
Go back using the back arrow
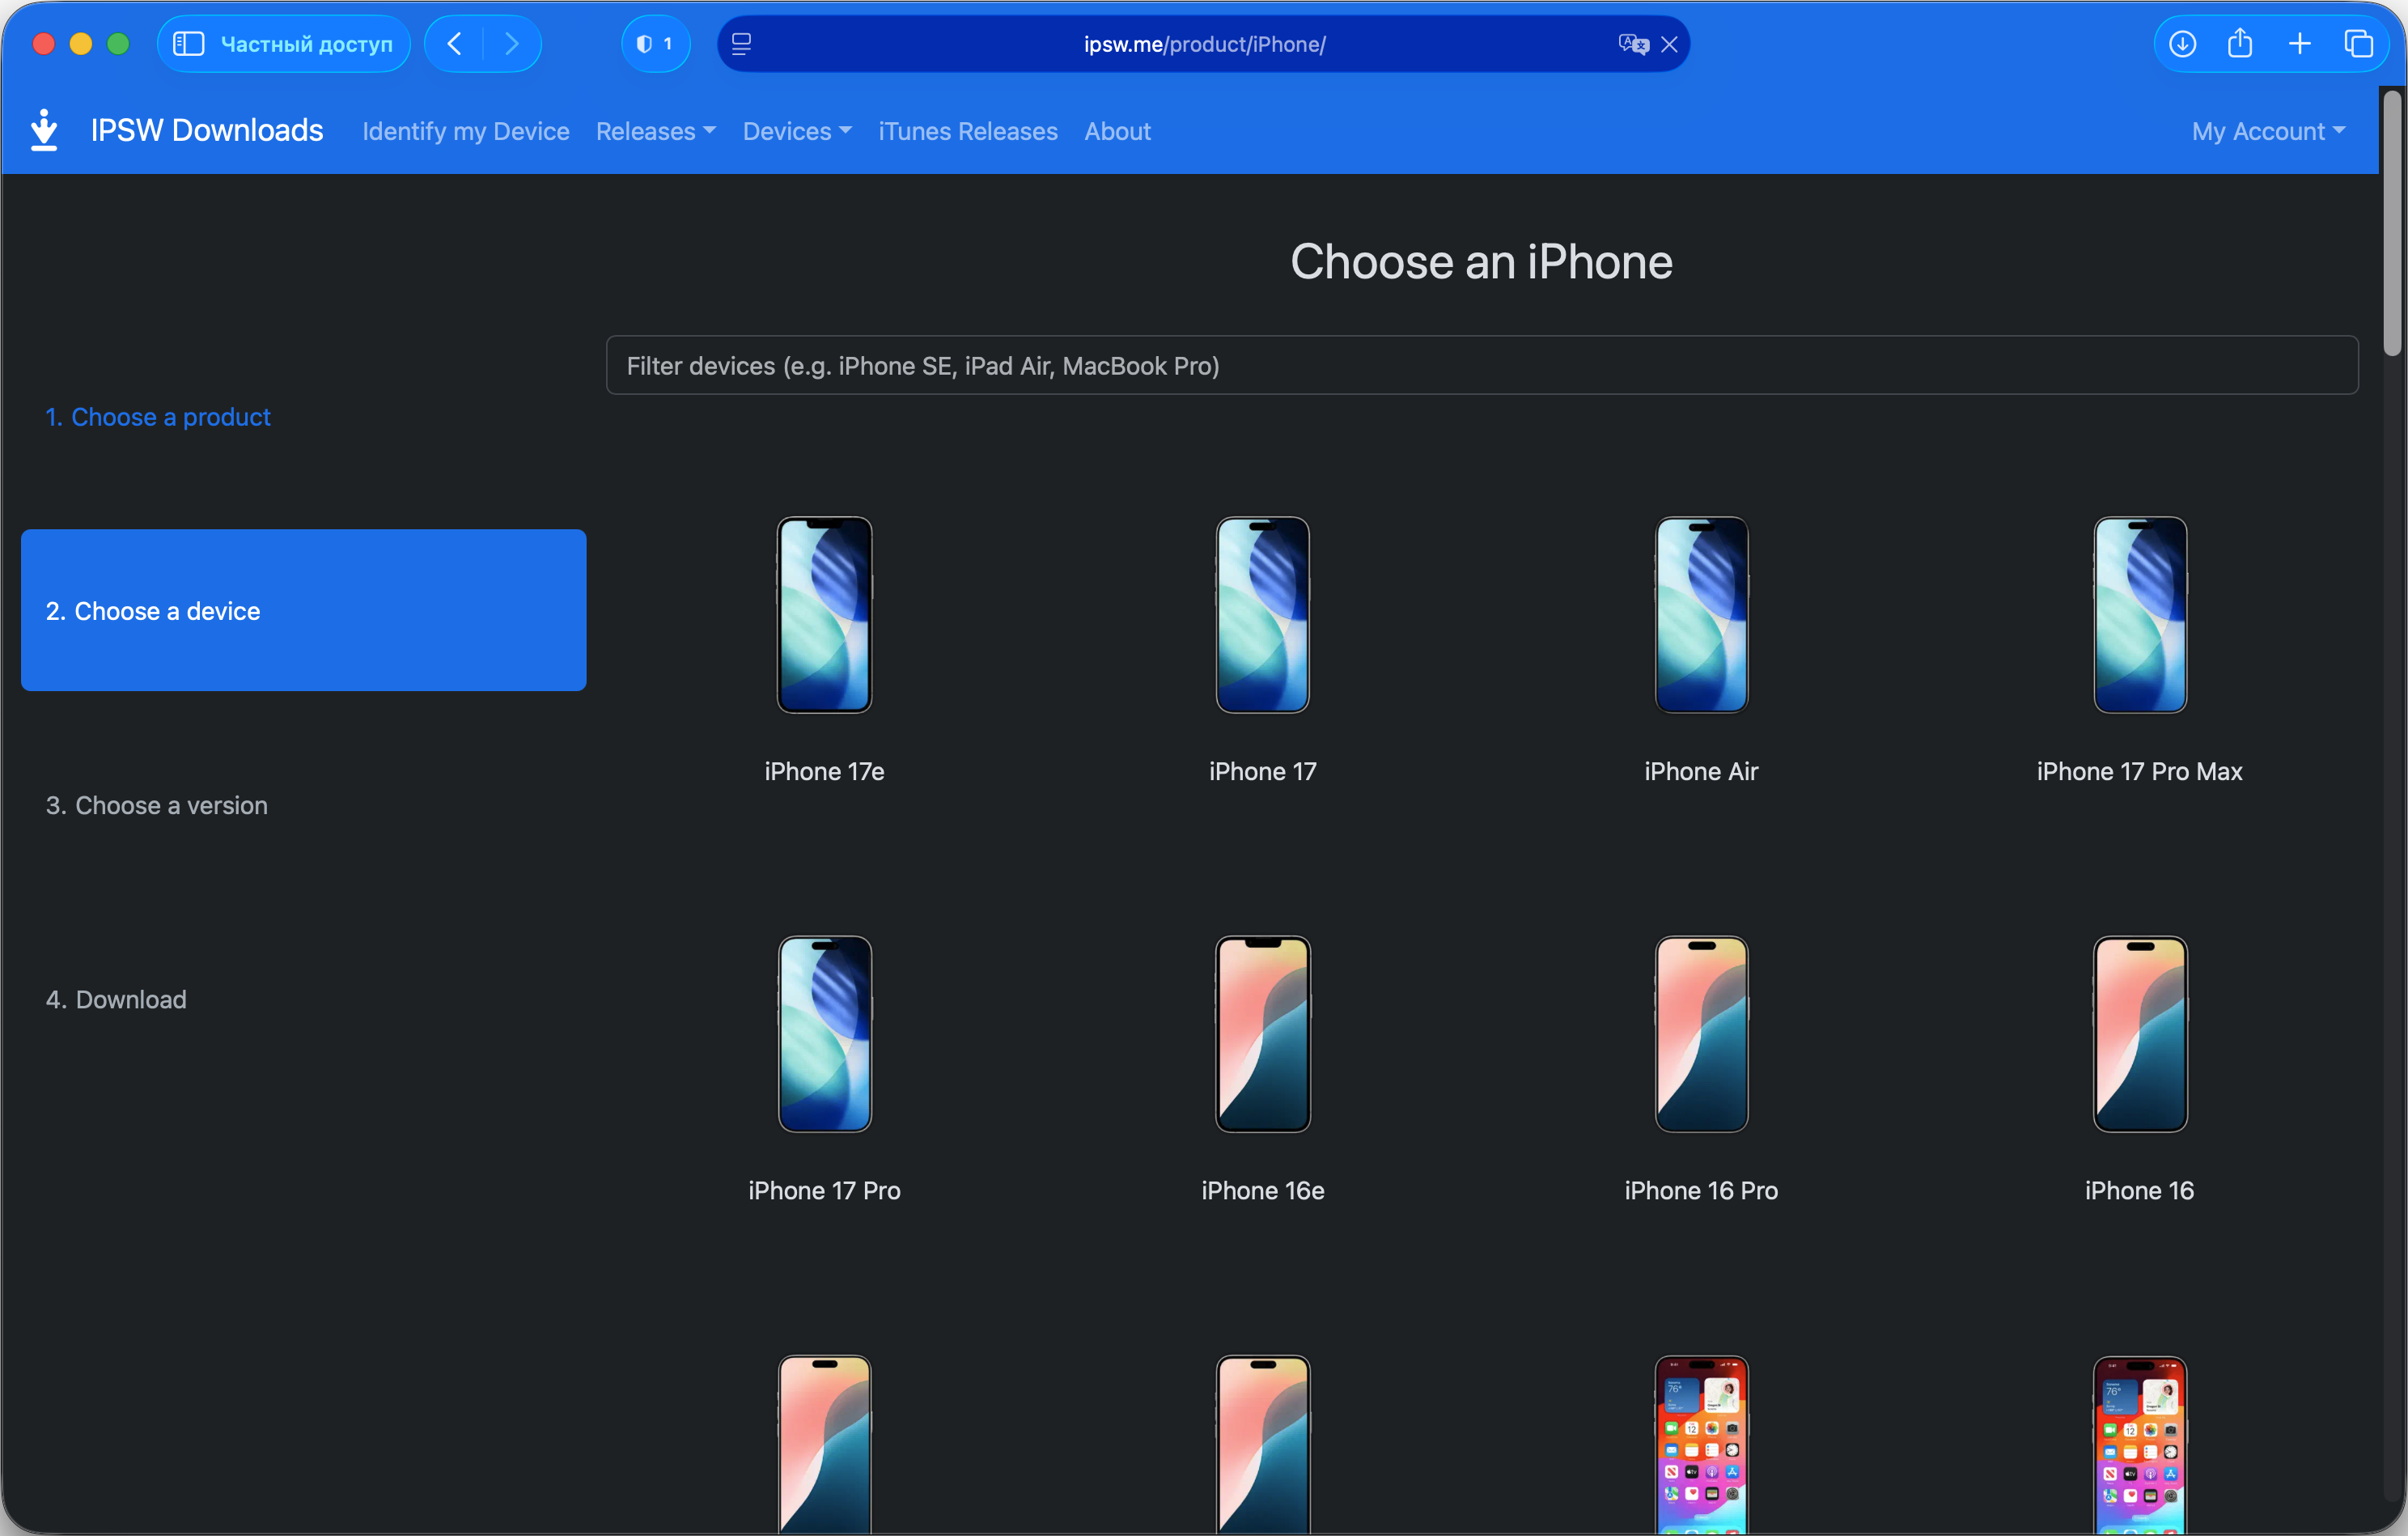coord(455,44)
